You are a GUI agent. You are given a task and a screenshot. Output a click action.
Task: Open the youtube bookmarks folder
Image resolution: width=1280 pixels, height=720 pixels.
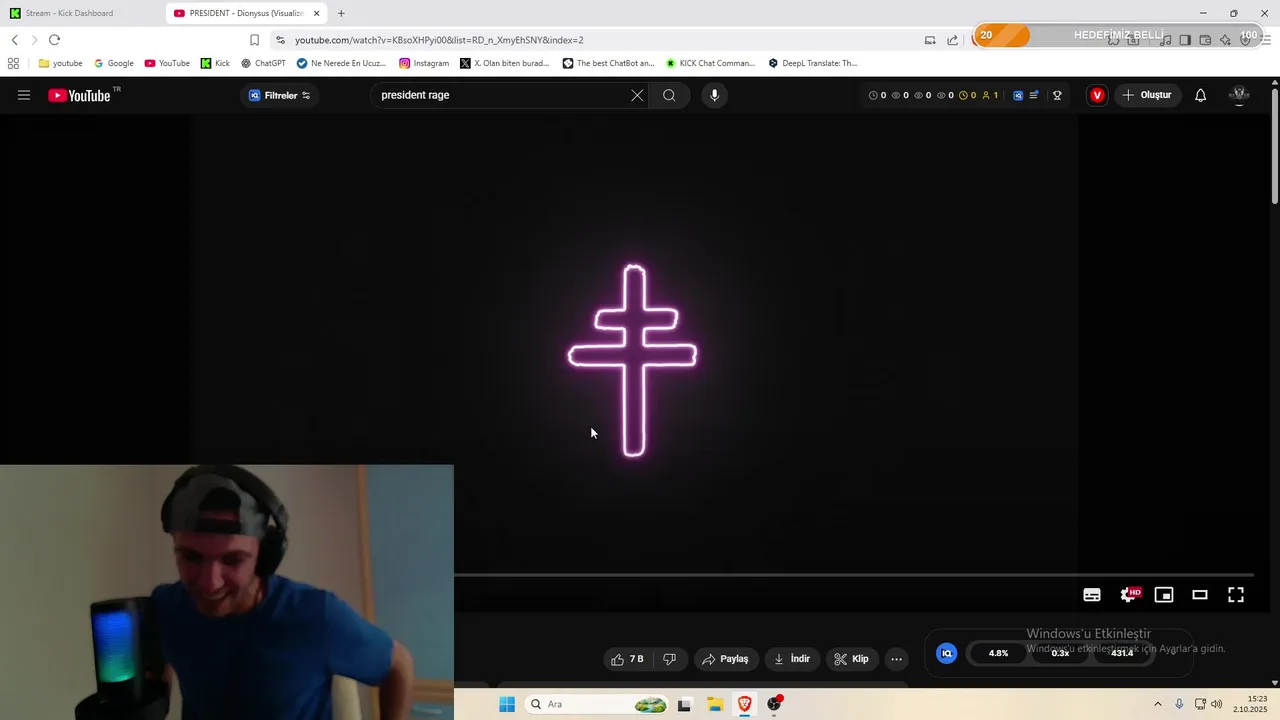point(60,63)
